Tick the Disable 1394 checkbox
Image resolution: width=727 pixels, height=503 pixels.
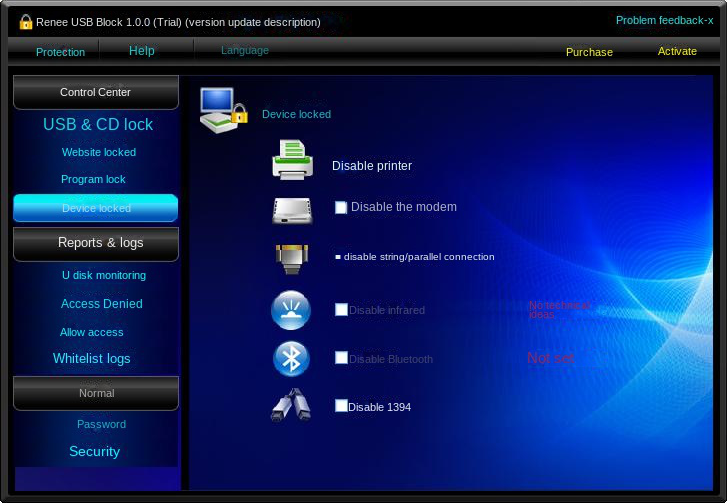(x=341, y=406)
